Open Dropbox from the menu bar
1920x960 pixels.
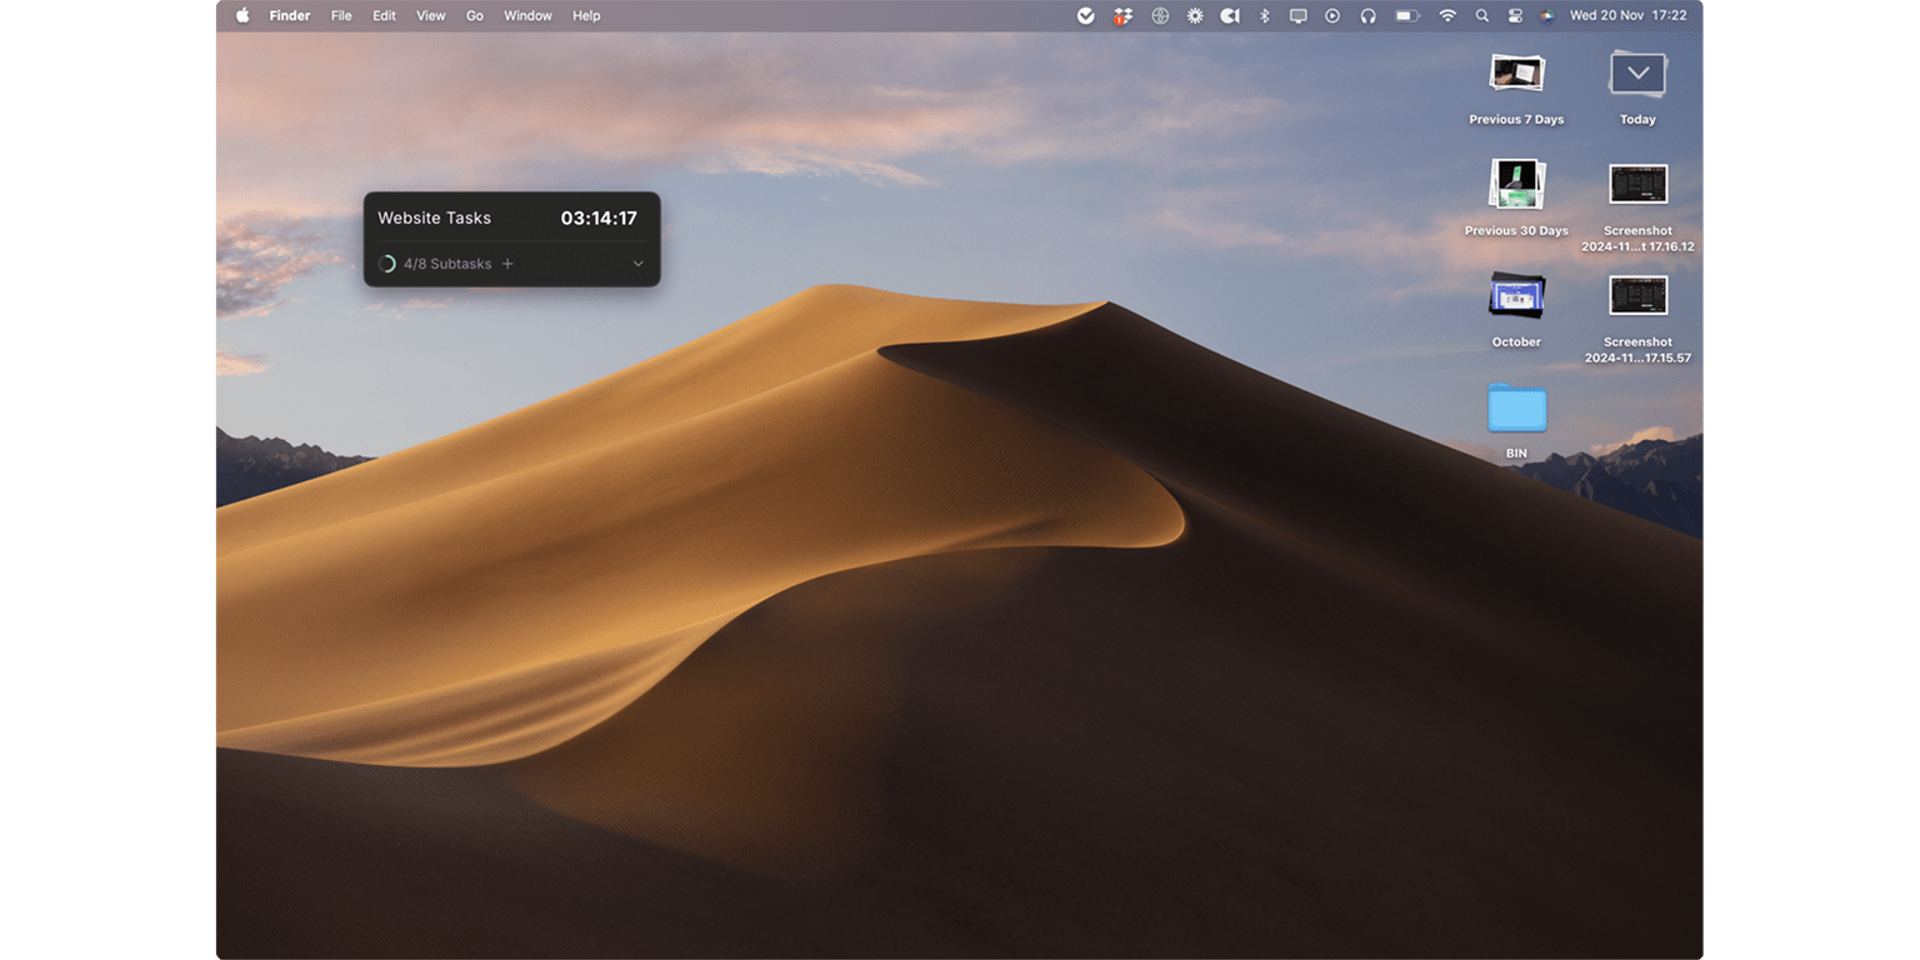pos(1123,16)
